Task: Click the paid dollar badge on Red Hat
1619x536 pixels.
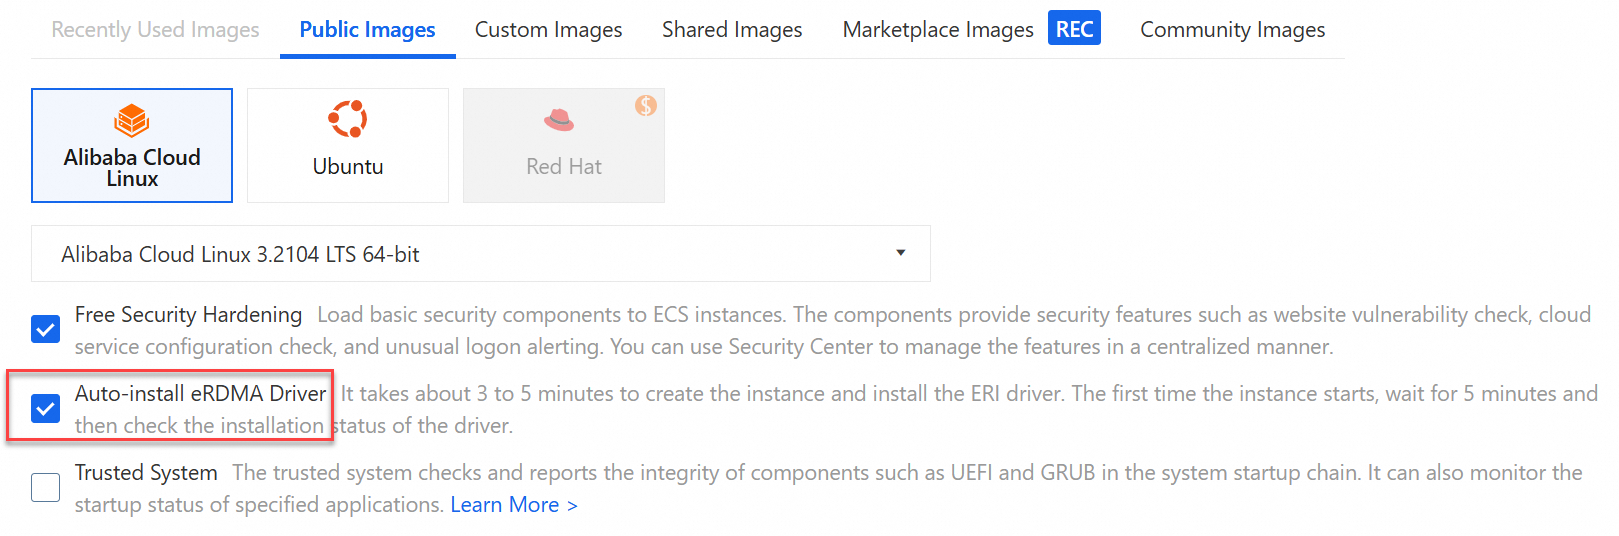Action: [646, 105]
